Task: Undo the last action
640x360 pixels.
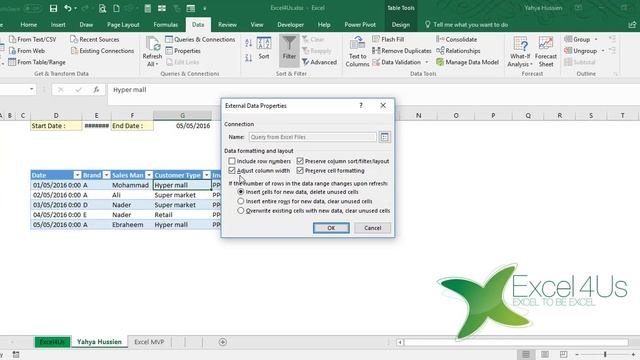Action: [x=68, y=8]
